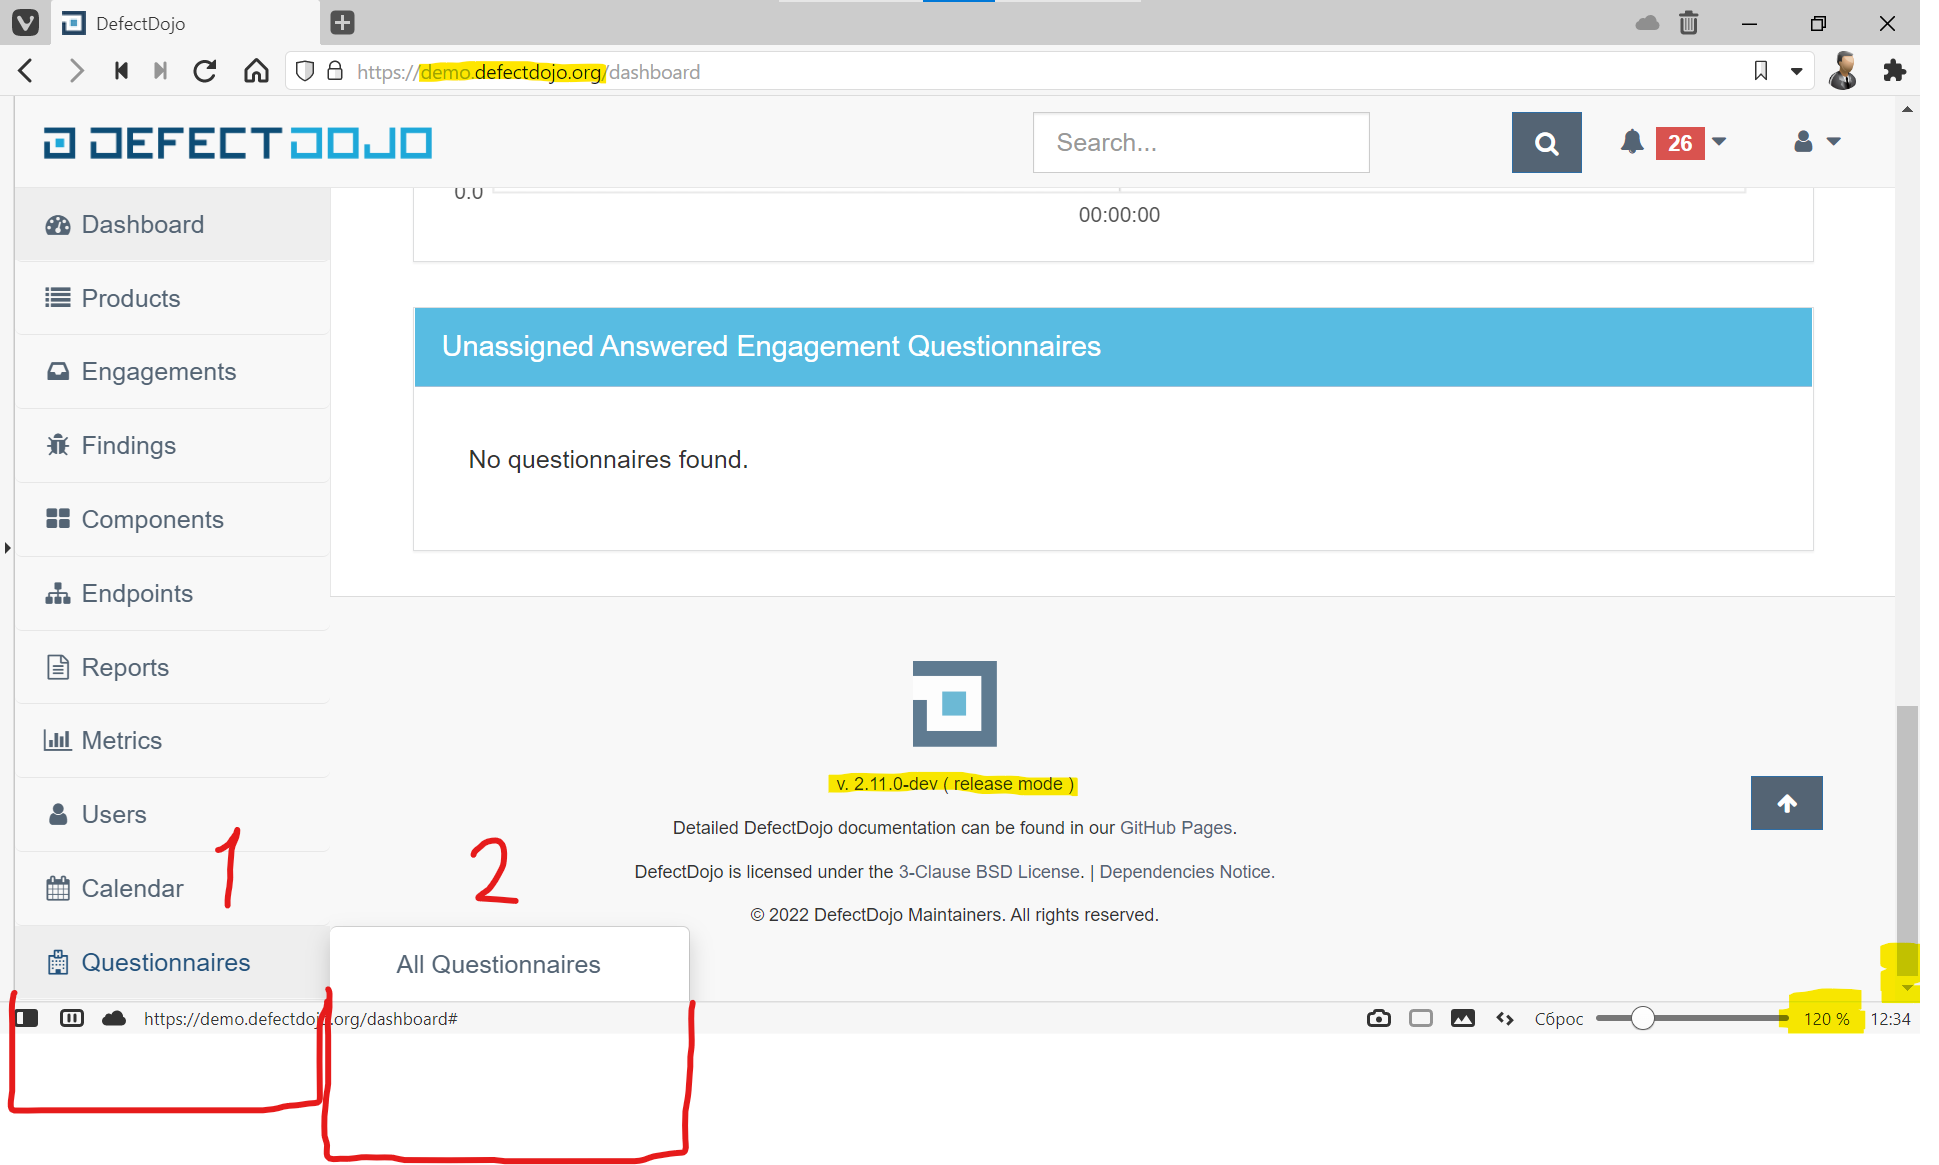The height and width of the screenshot is (1165, 1939).
Task: Open notifications via the bell icon
Action: tap(1631, 142)
